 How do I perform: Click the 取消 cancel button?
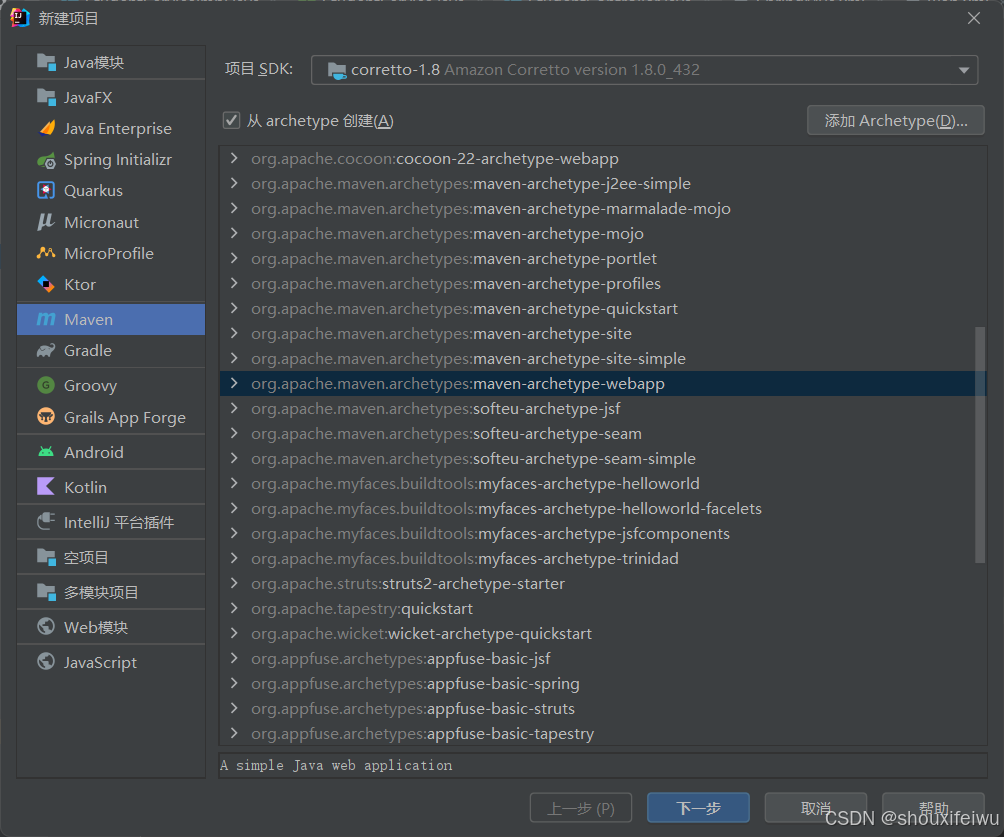tap(816, 808)
